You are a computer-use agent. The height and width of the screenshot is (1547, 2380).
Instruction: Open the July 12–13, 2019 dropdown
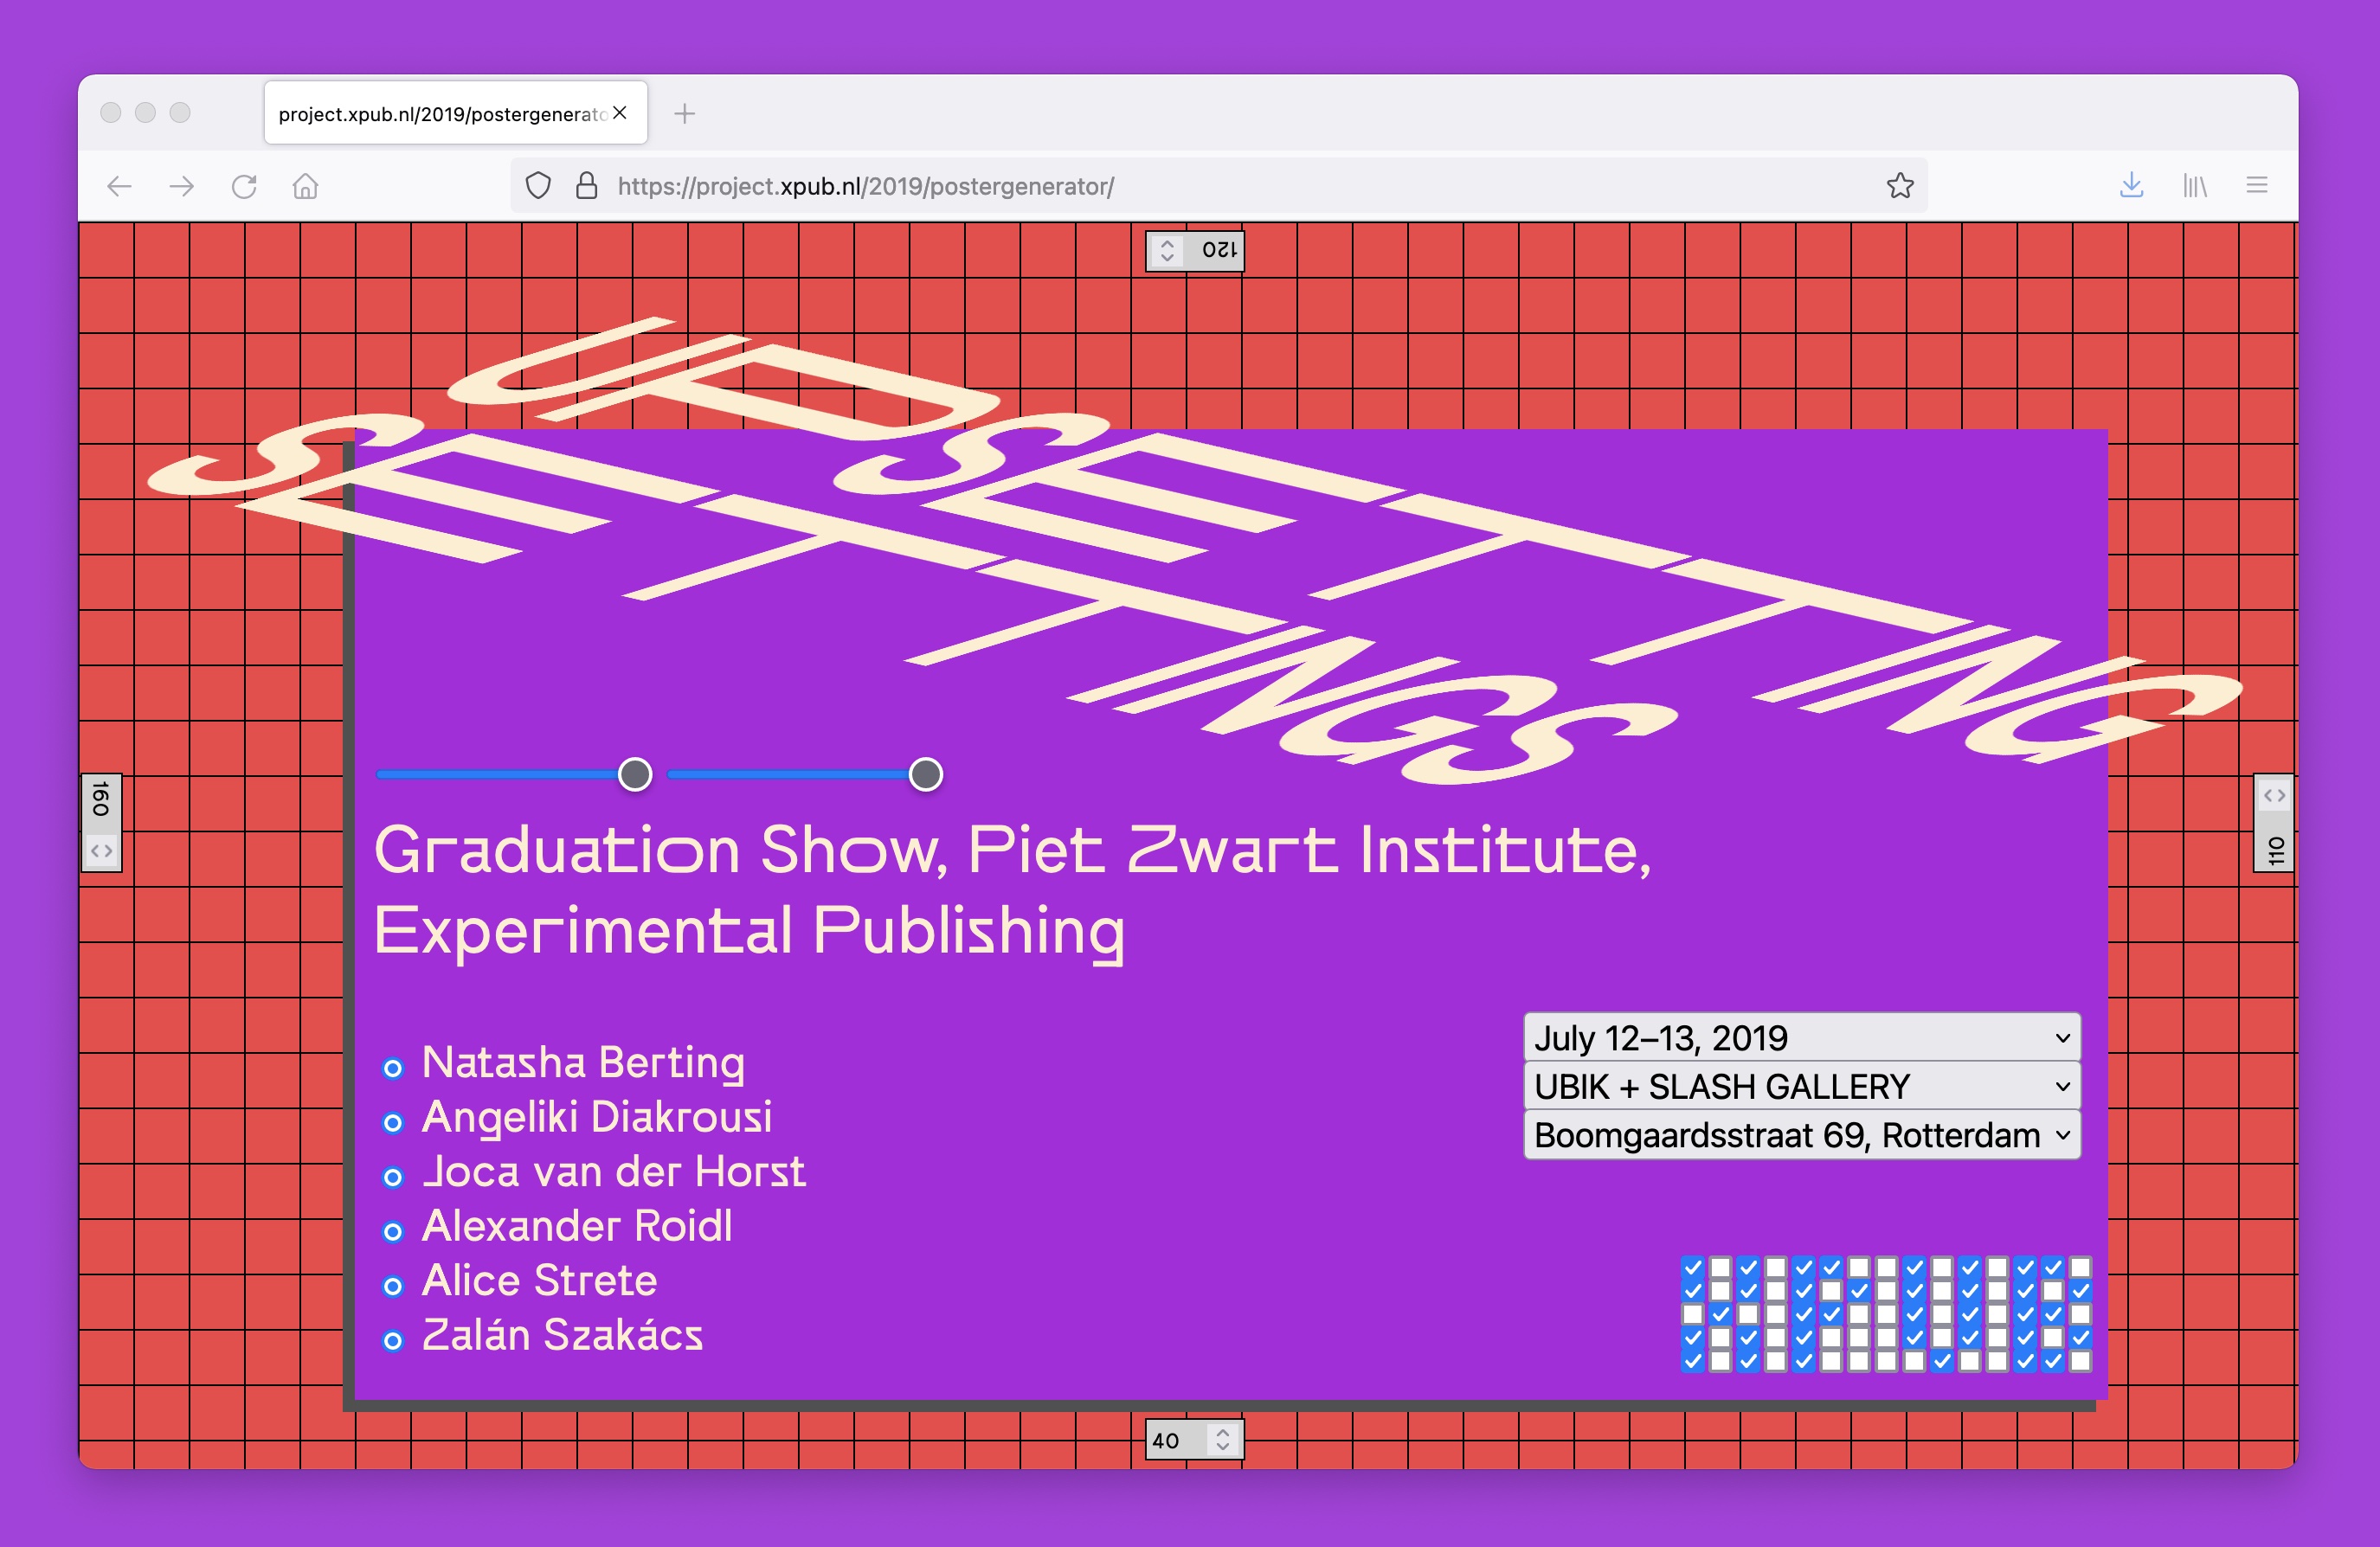click(x=1801, y=1038)
